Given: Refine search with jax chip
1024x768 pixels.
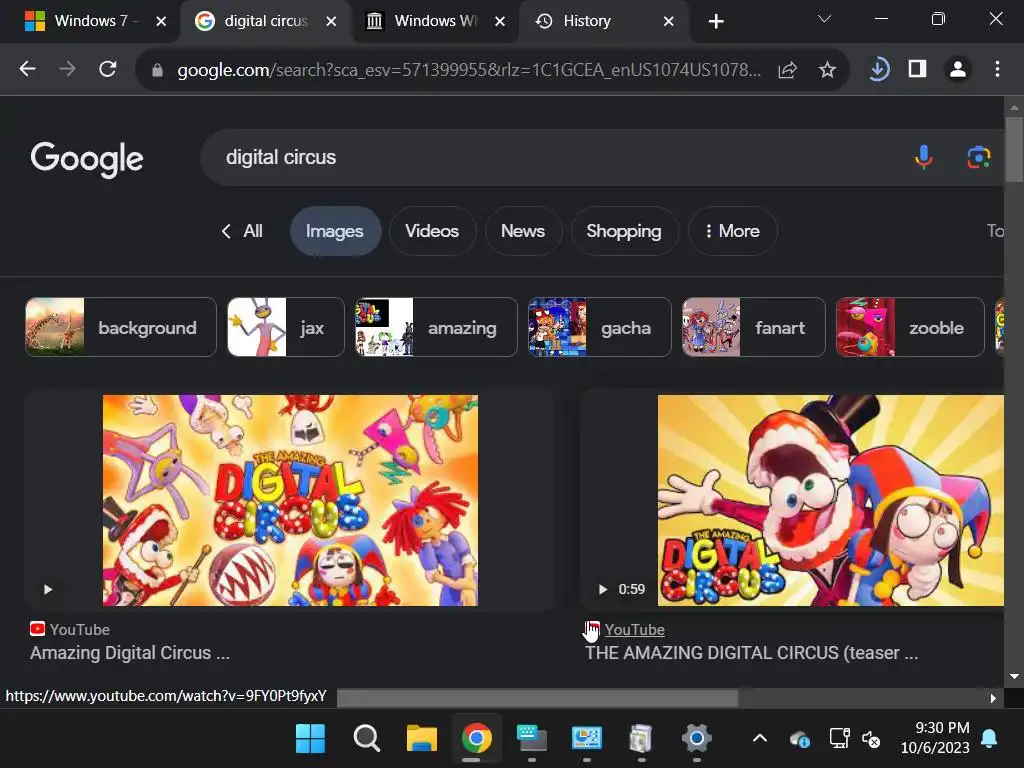Looking at the screenshot, I should point(285,327).
